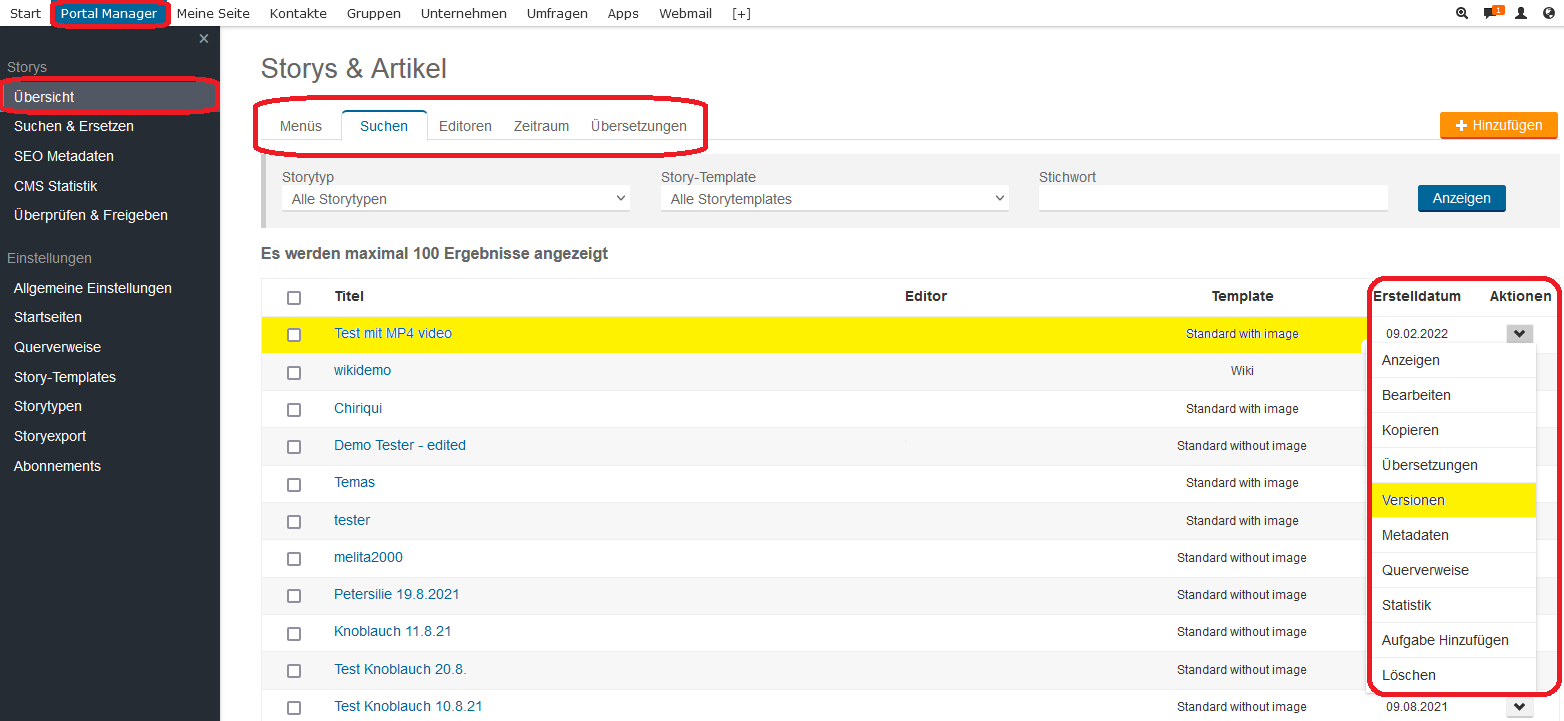Close the sidebar with the X icon
This screenshot has width=1564, height=721.
(x=204, y=39)
